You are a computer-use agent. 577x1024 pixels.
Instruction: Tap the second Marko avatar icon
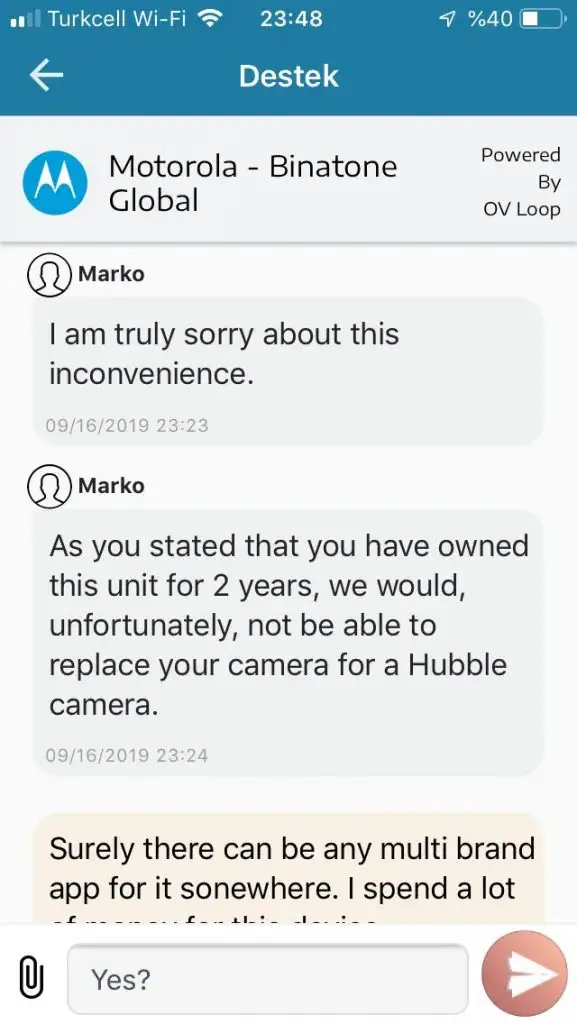(49, 487)
